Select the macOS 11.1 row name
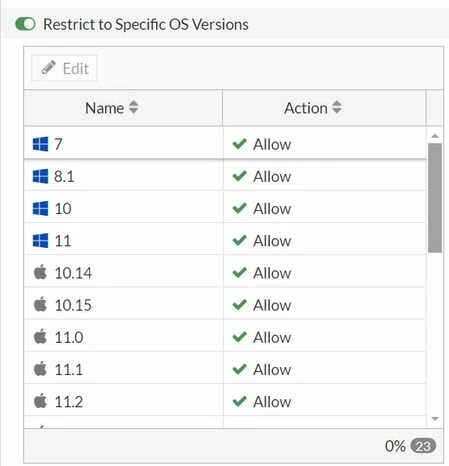Image resolution: width=449 pixels, height=466 pixels. click(69, 369)
